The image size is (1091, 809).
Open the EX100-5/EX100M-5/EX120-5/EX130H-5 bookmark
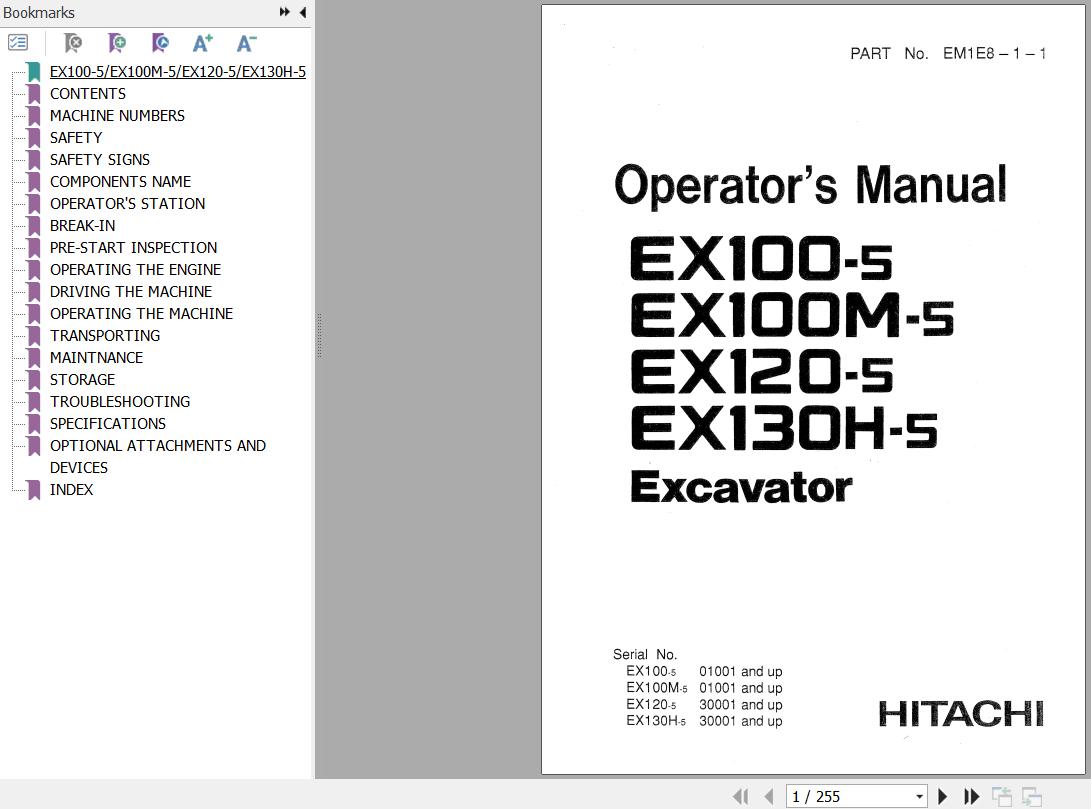tap(177, 72)
